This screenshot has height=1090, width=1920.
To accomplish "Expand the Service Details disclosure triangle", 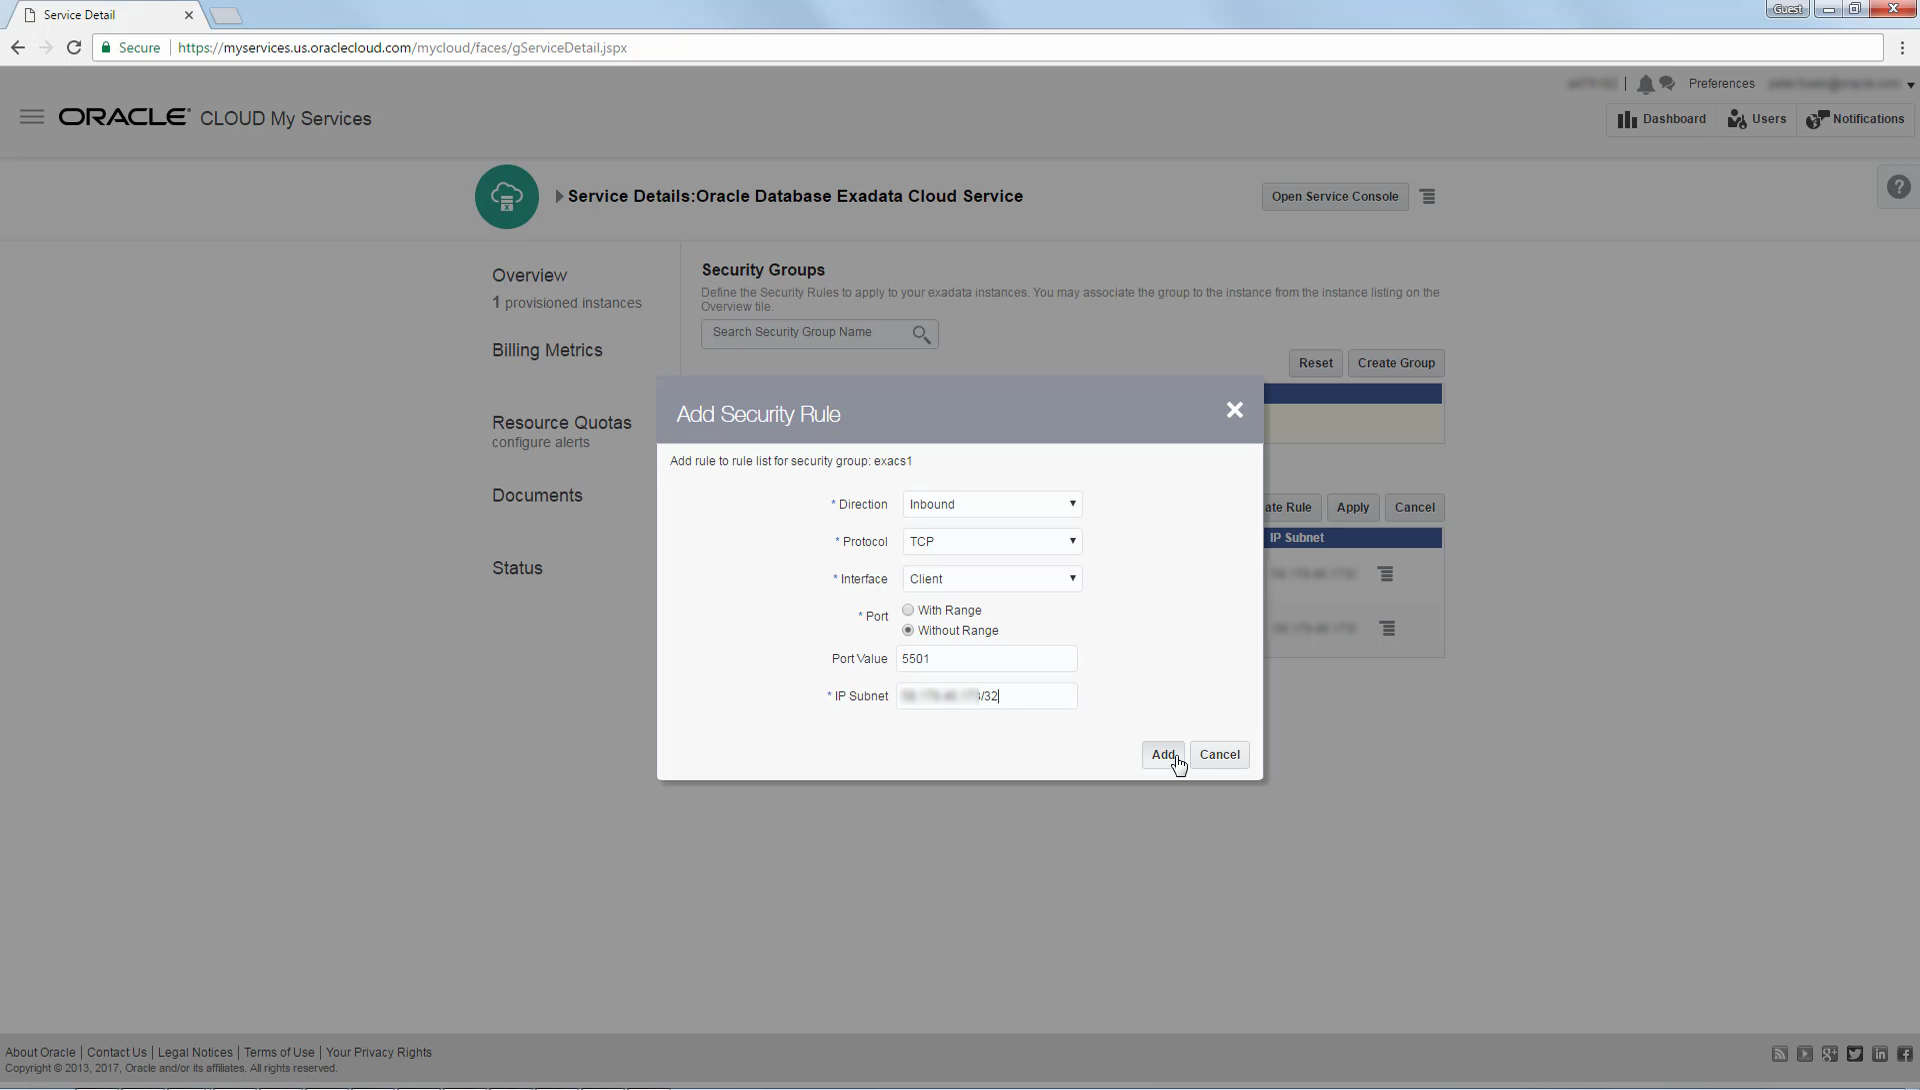I will pos(560,197).
